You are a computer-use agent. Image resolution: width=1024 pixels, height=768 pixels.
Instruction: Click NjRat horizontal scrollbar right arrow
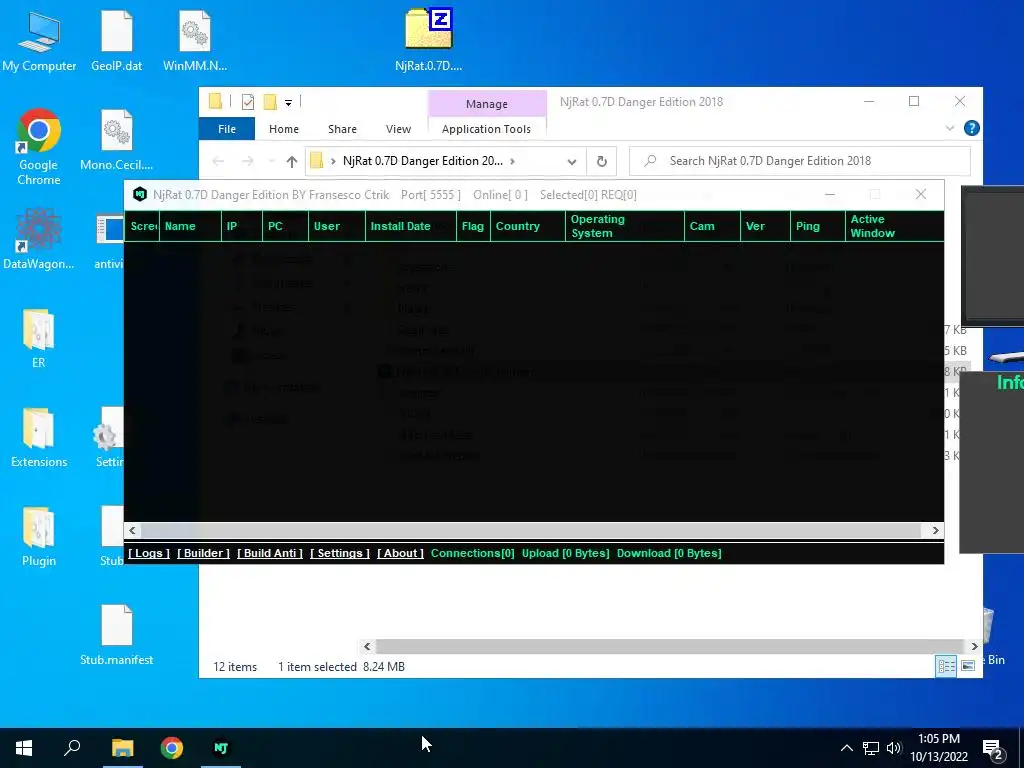[935, 530]
